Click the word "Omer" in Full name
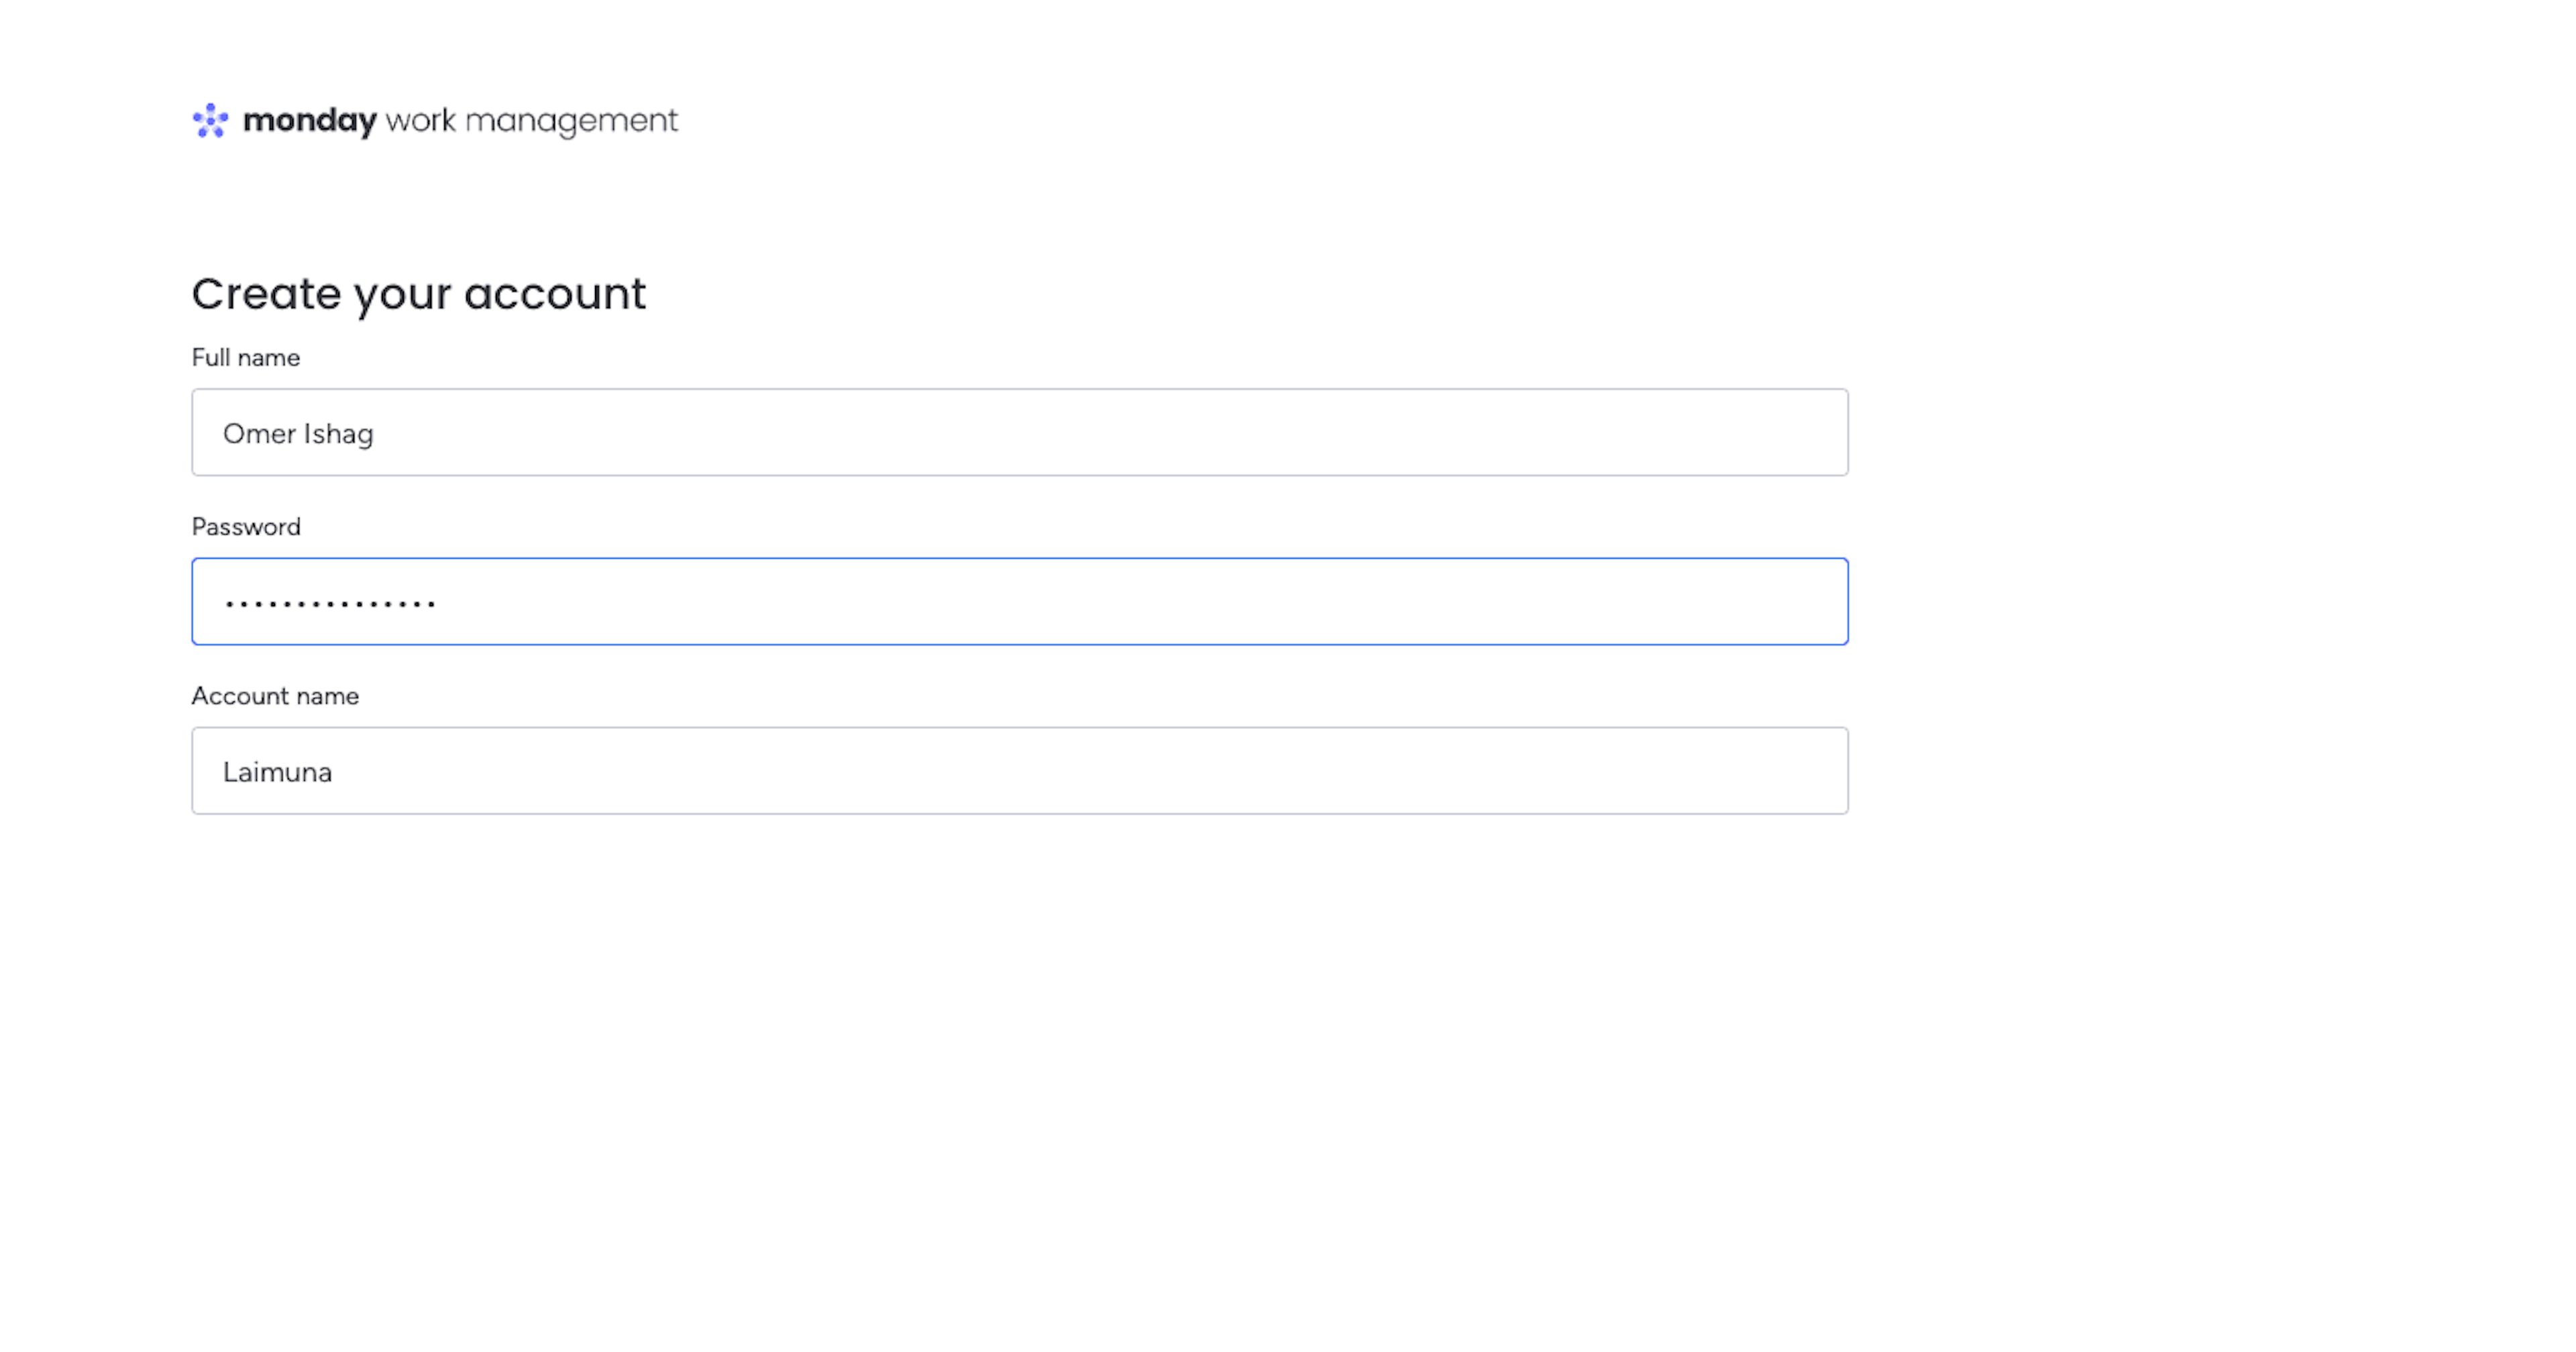 (259, 433)
